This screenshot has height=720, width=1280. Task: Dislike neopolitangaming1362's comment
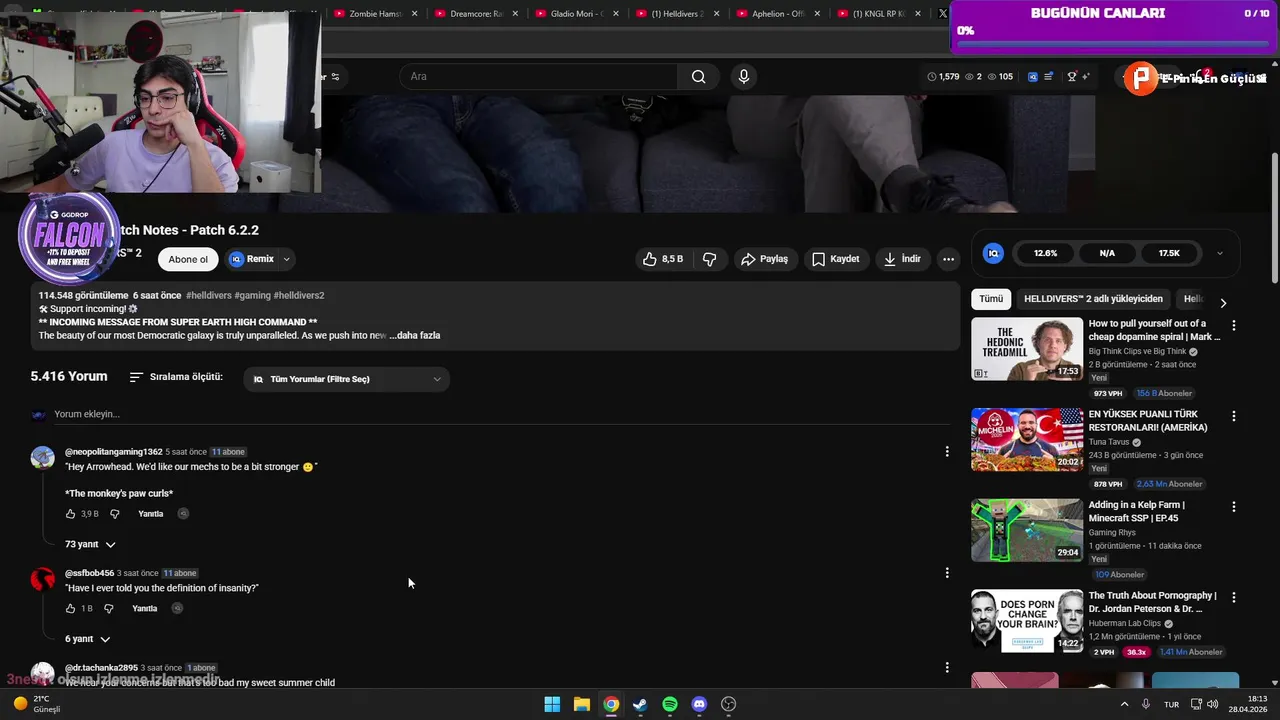114,514
